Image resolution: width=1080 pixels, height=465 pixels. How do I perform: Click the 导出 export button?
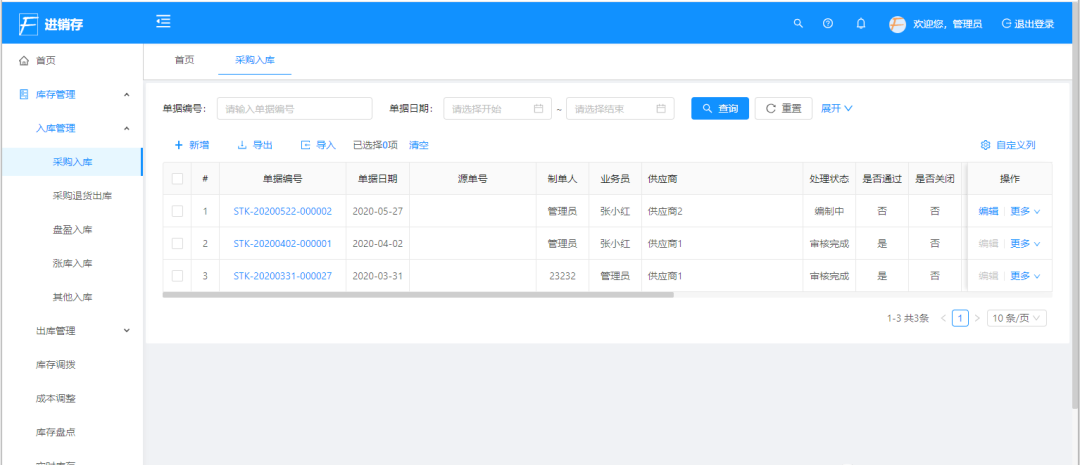254,145
